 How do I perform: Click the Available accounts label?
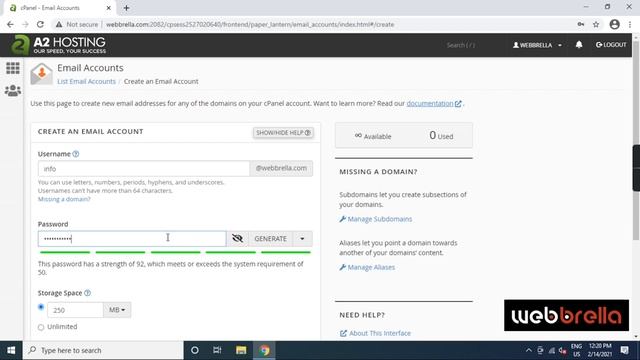click(373, 136)
